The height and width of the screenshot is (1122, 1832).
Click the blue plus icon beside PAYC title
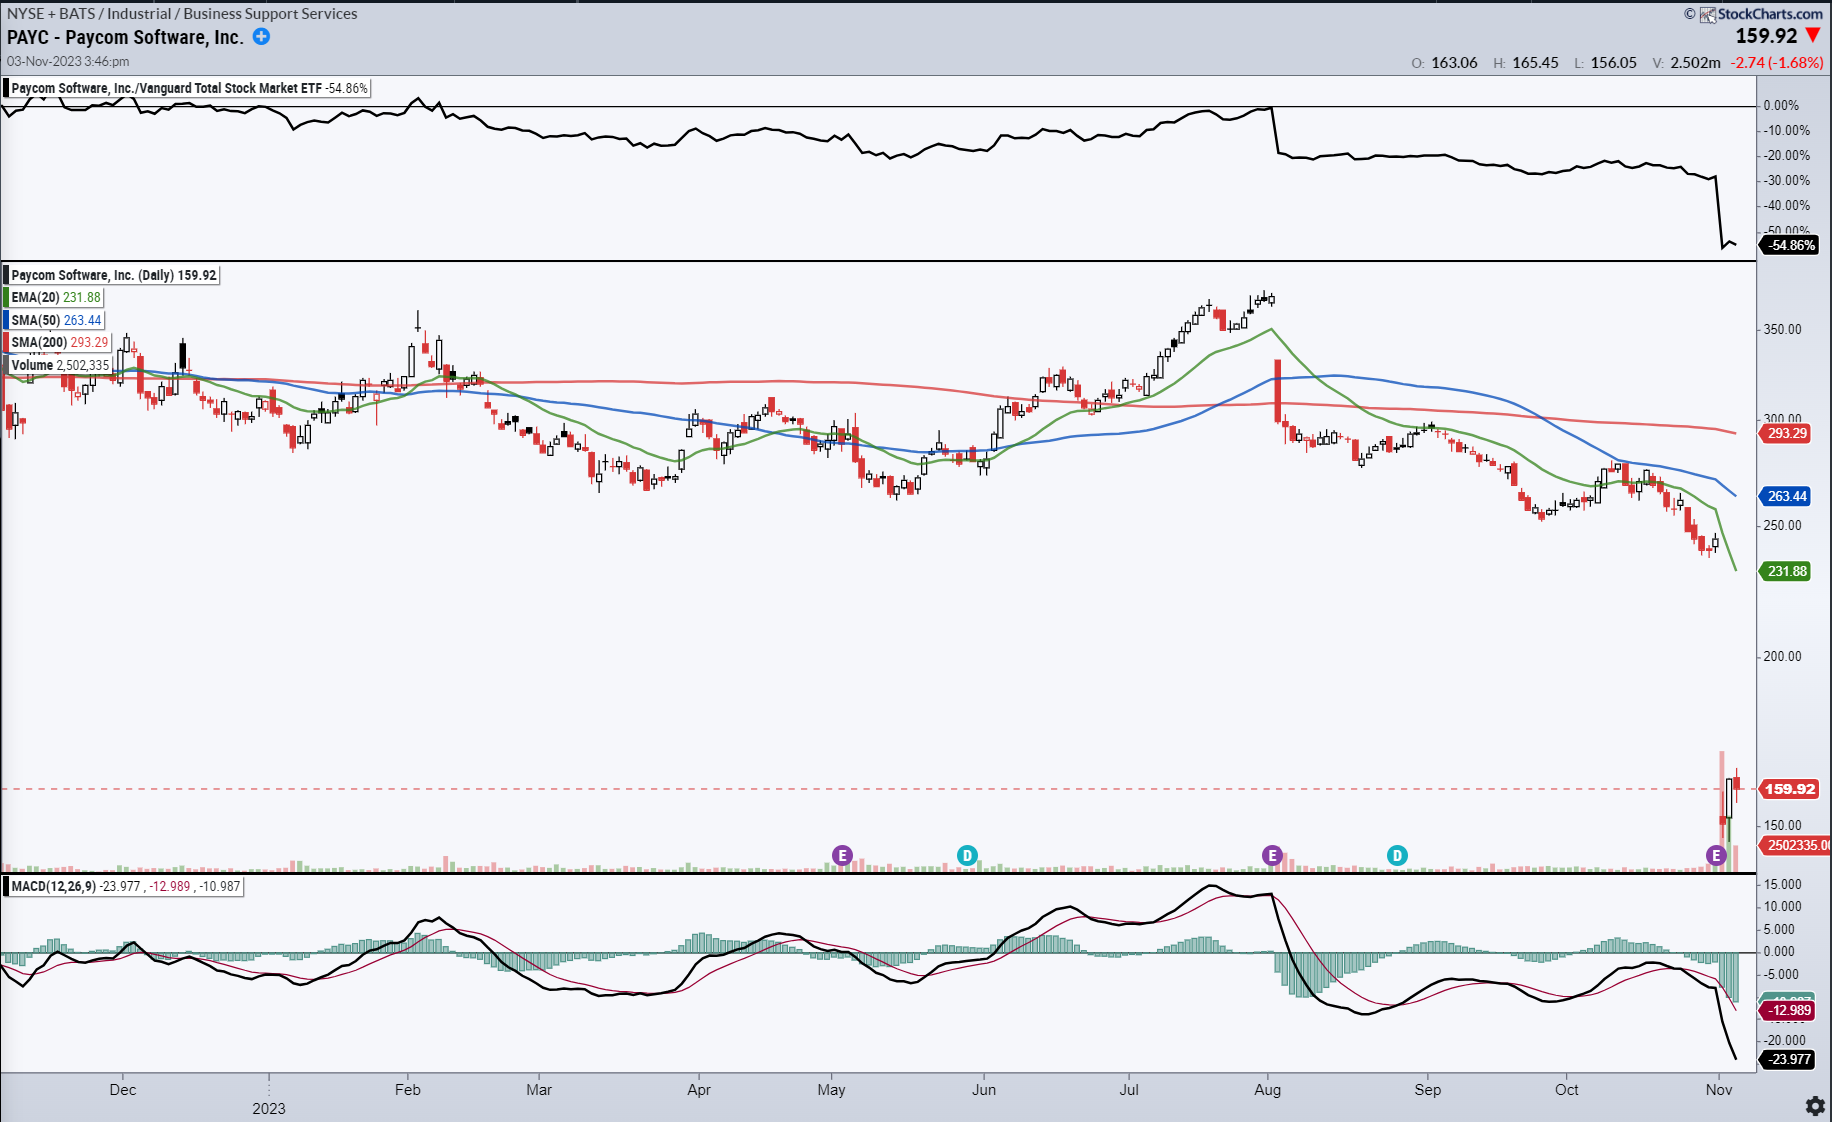pyautogui.click(x=261, y=37)
